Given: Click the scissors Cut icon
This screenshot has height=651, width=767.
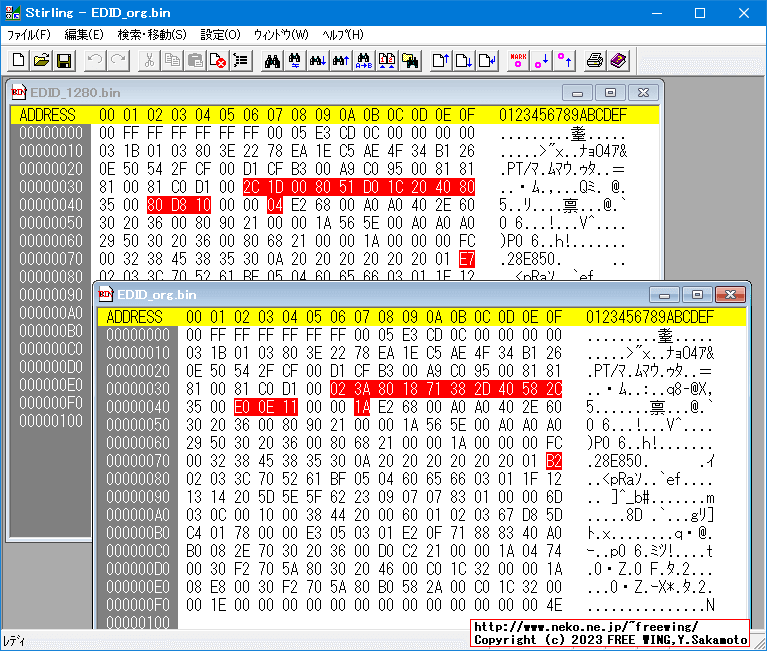Looking at the screenshot, I should tap(149, 61).
